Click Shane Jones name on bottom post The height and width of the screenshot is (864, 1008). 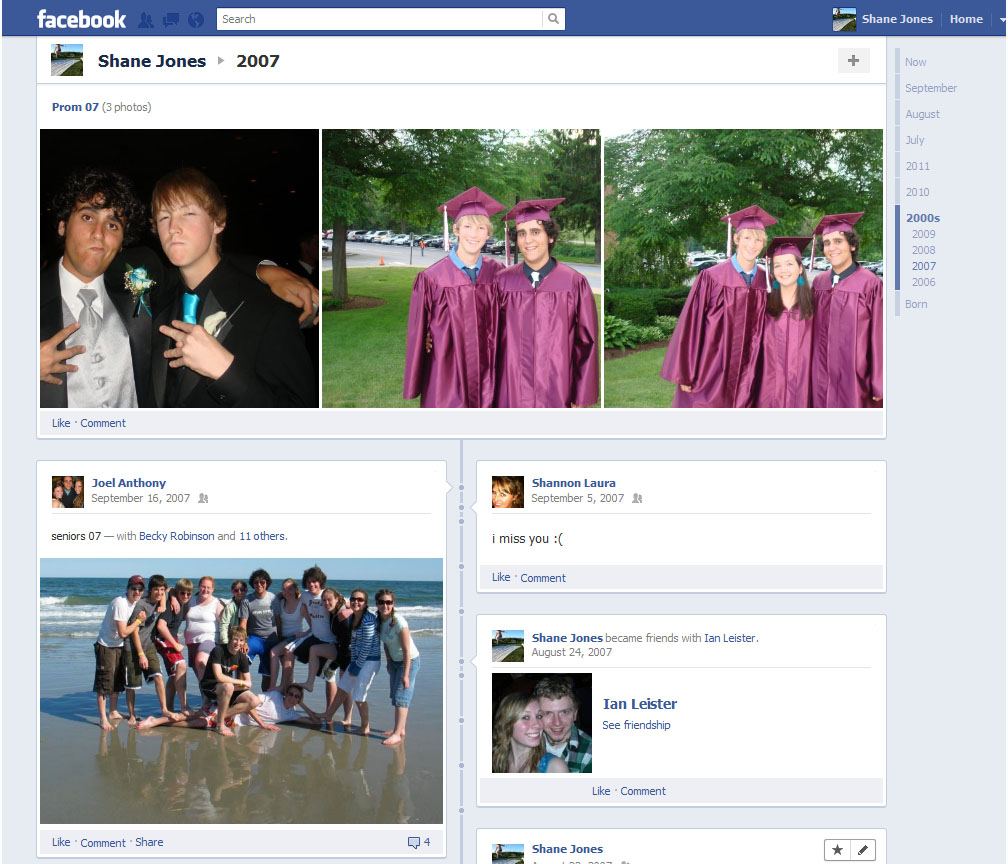click(567, 849)
